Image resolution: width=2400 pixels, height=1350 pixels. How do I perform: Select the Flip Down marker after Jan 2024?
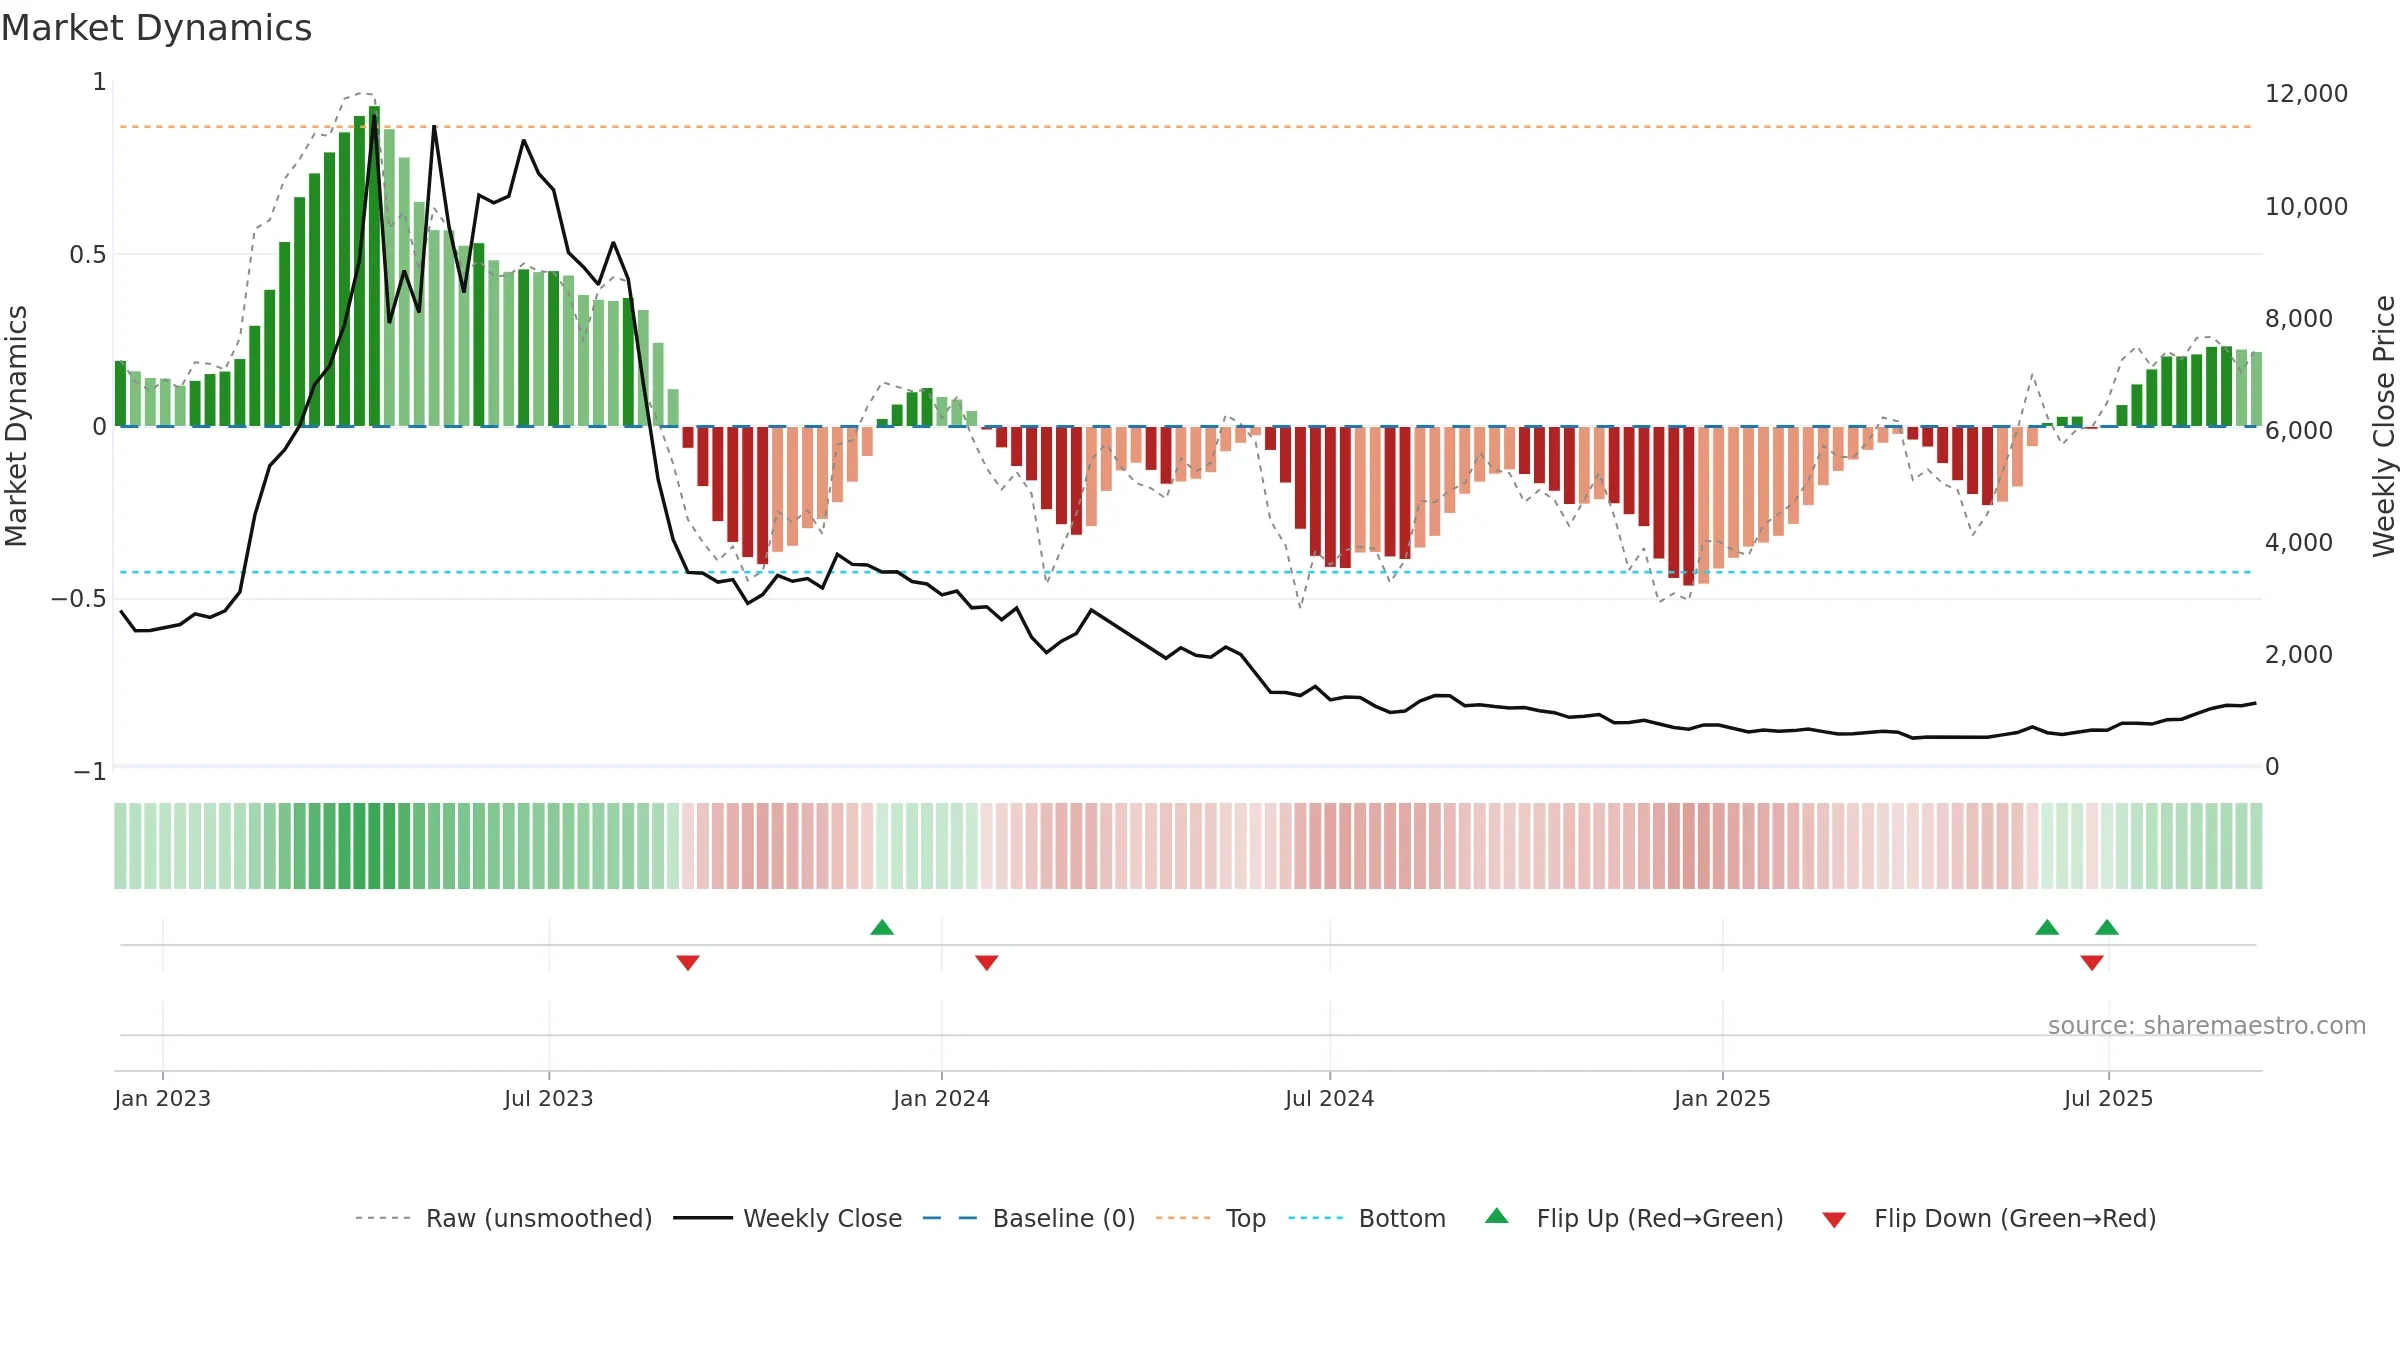(x=987, y=962)
